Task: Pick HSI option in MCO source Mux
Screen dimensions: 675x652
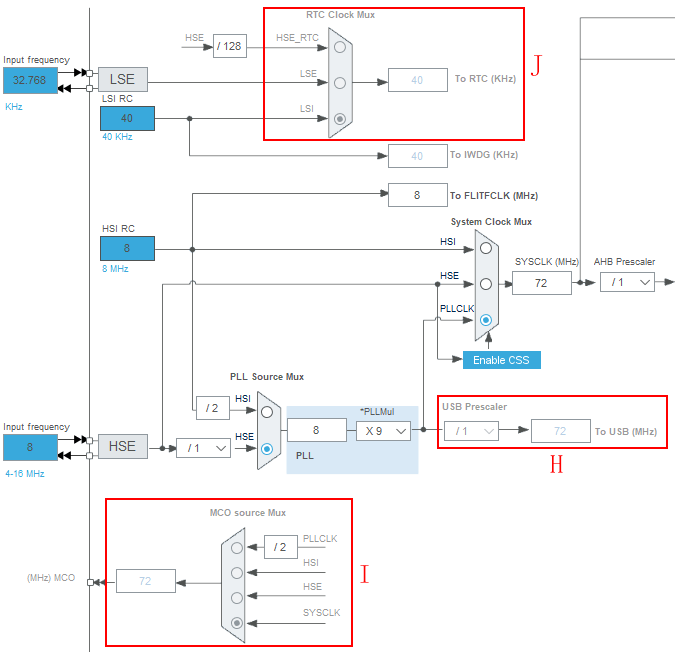Action: coord(236,573)
